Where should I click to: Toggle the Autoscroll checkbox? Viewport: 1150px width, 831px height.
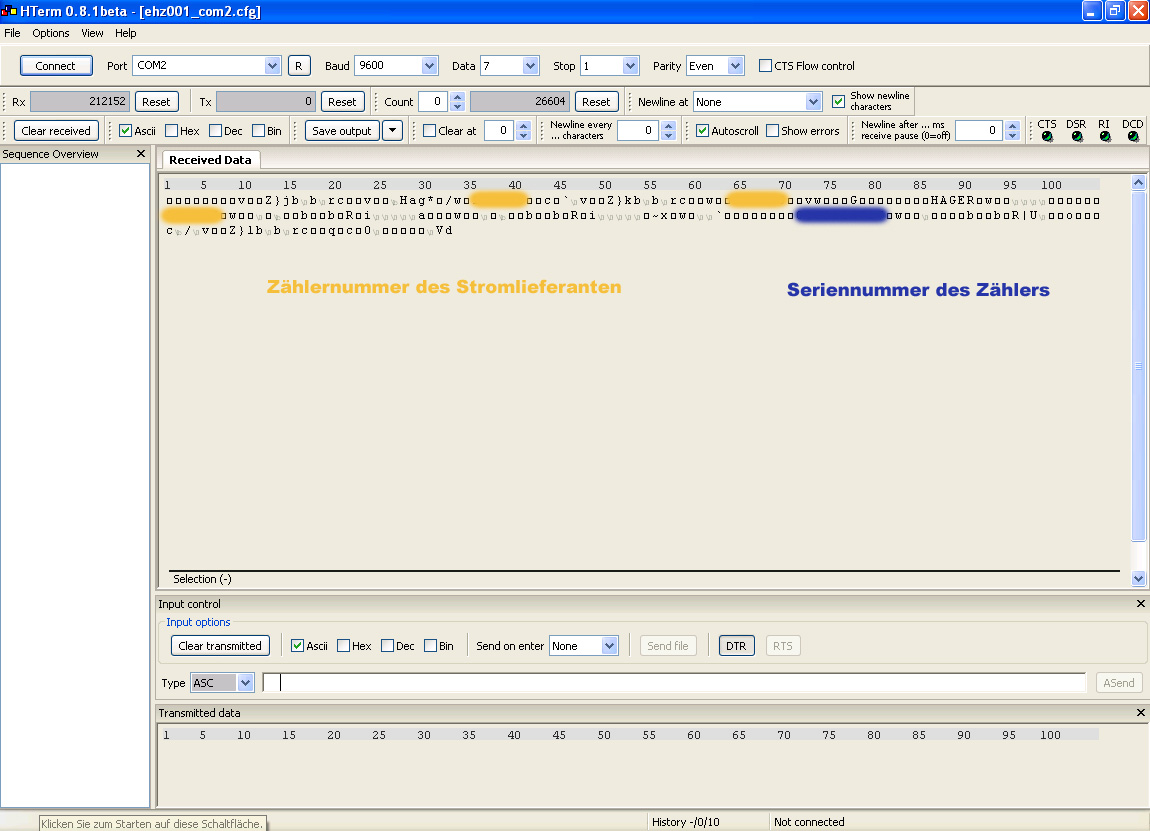coord(703,131)
